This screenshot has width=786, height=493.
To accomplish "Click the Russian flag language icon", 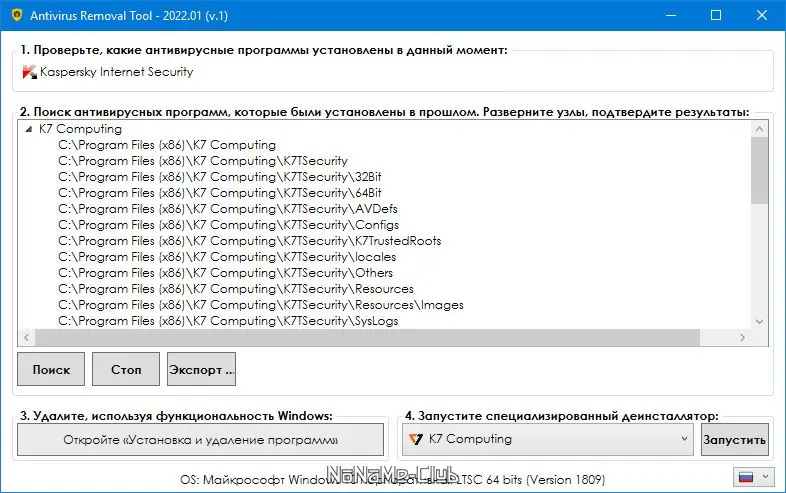I will [x=745, y=476].
